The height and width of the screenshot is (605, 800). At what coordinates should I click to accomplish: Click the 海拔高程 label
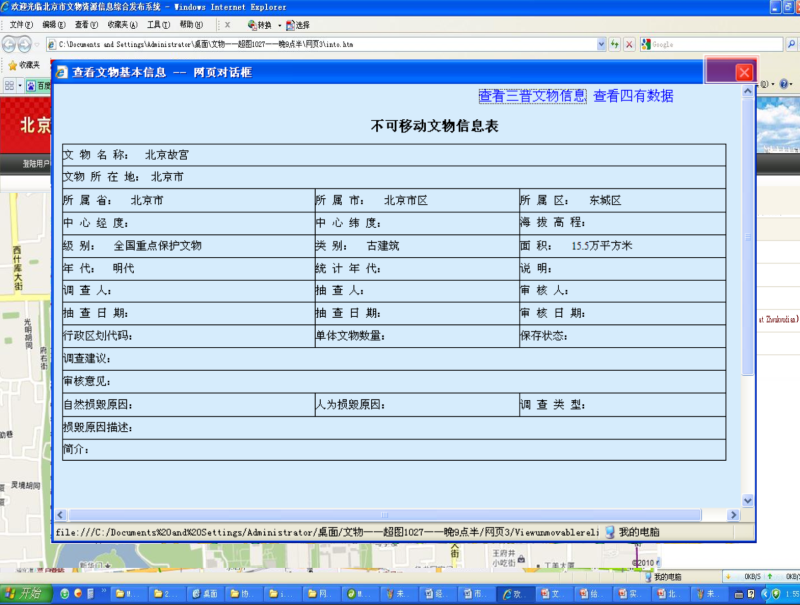click(553, 223)
